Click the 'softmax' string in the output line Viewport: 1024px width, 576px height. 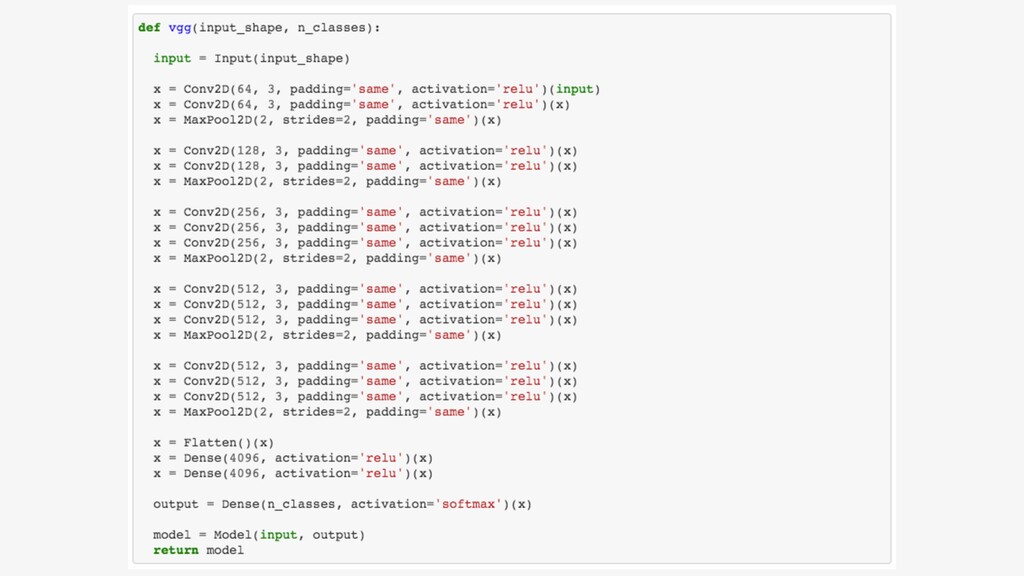pyautogui.click(x=468, y=504)
